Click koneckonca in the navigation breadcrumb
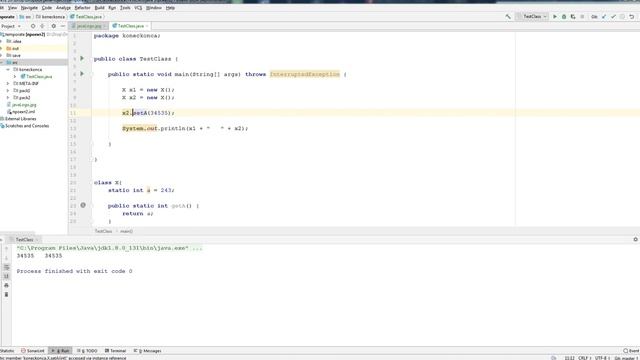Screen dimensions: 640x360 [51, 17]
